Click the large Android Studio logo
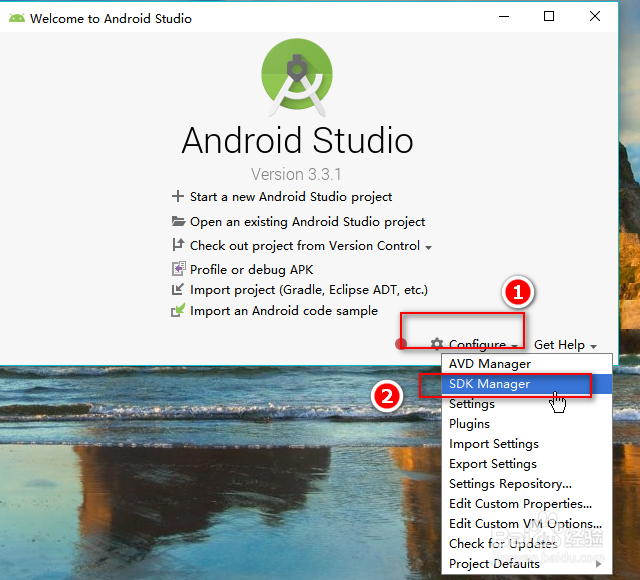This screenshot has height=580, width=640. pos(297,77)
